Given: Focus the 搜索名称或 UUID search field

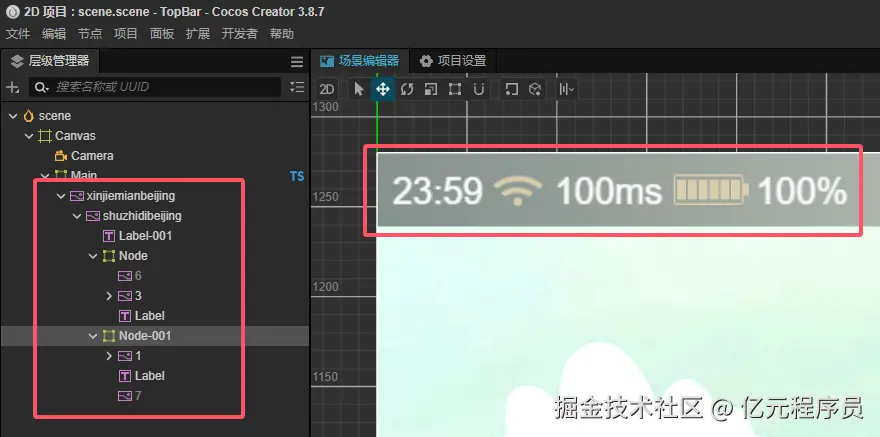Looking at the screenshot, I should (x=154, y=87).
